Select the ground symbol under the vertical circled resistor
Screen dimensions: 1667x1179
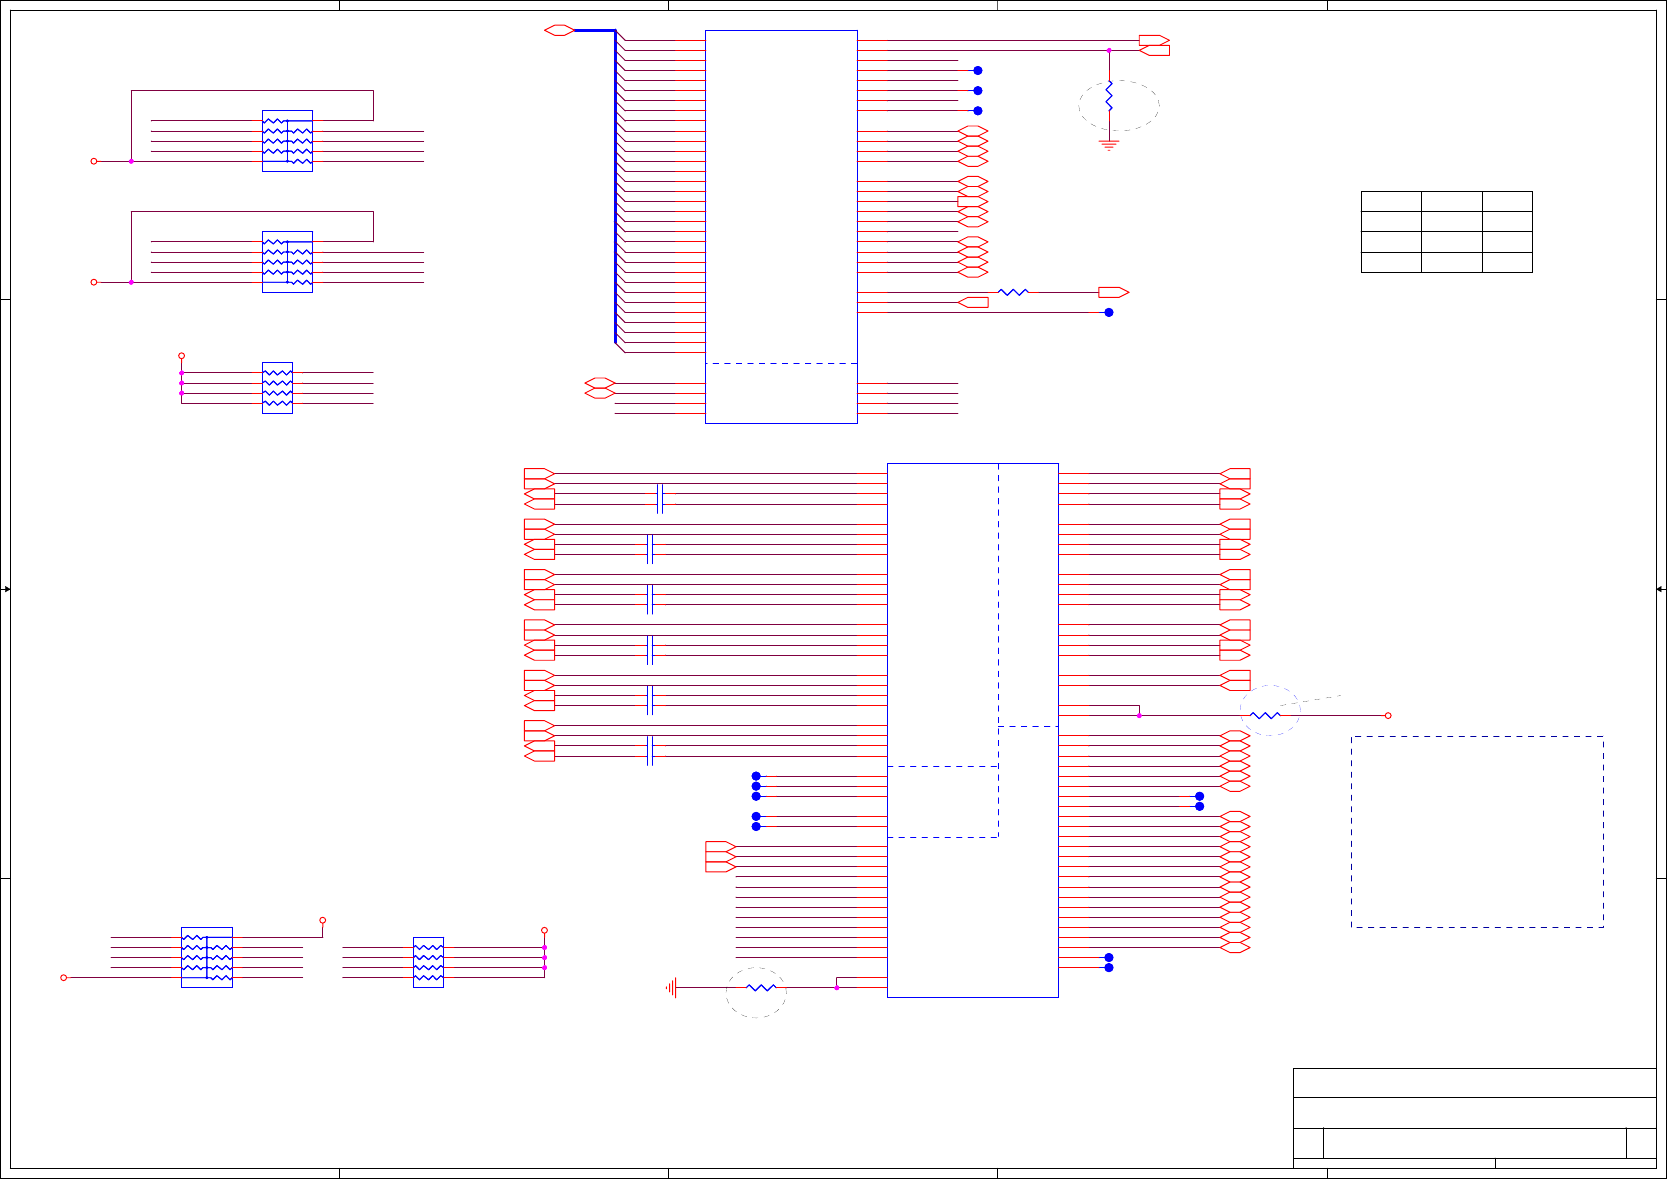[x=1109, y=145]
